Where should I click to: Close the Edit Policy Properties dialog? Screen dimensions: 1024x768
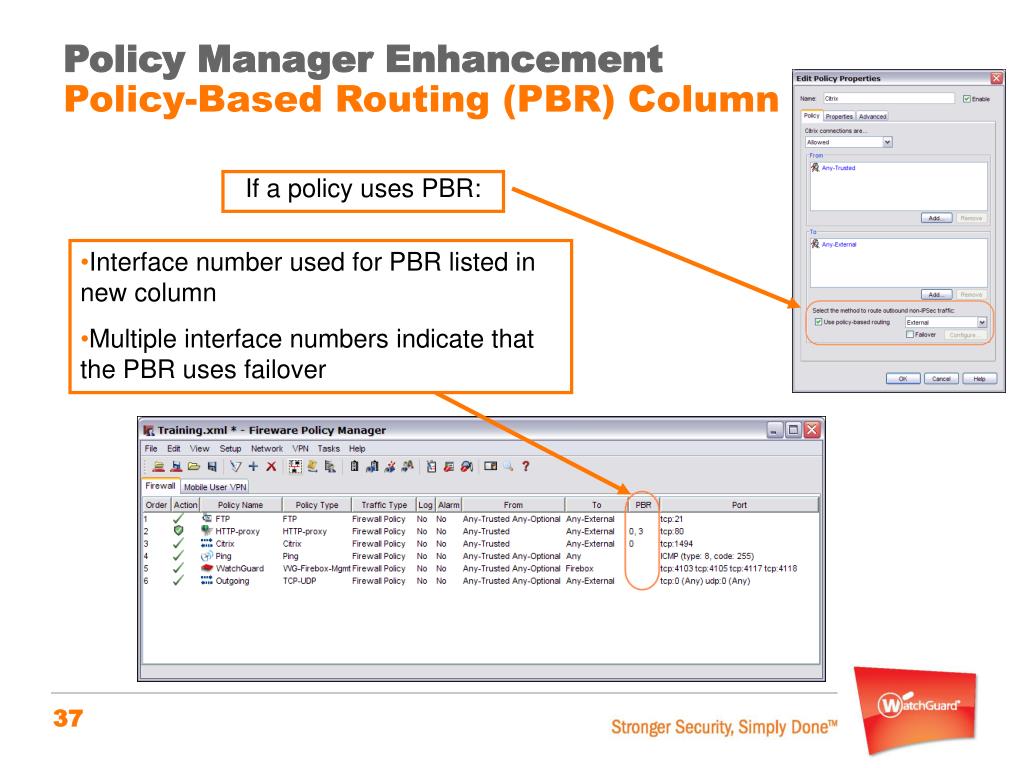click(997, 78)
